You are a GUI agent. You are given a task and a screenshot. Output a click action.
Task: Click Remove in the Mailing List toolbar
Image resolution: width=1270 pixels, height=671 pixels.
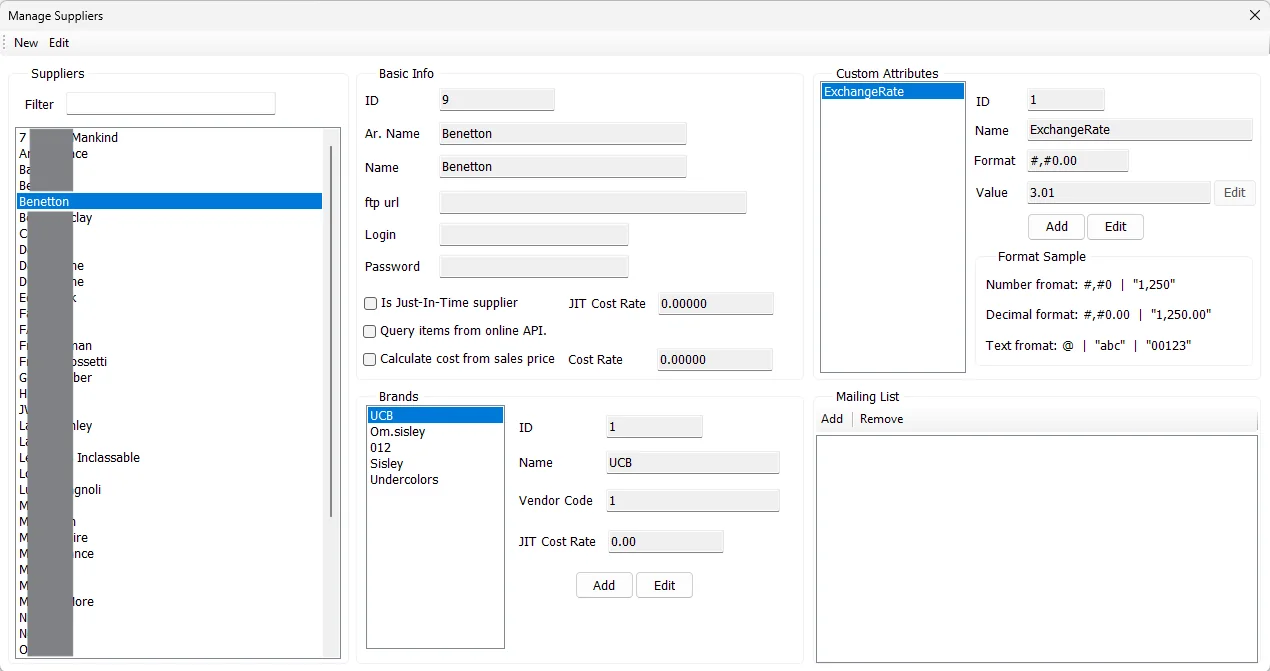881,419
